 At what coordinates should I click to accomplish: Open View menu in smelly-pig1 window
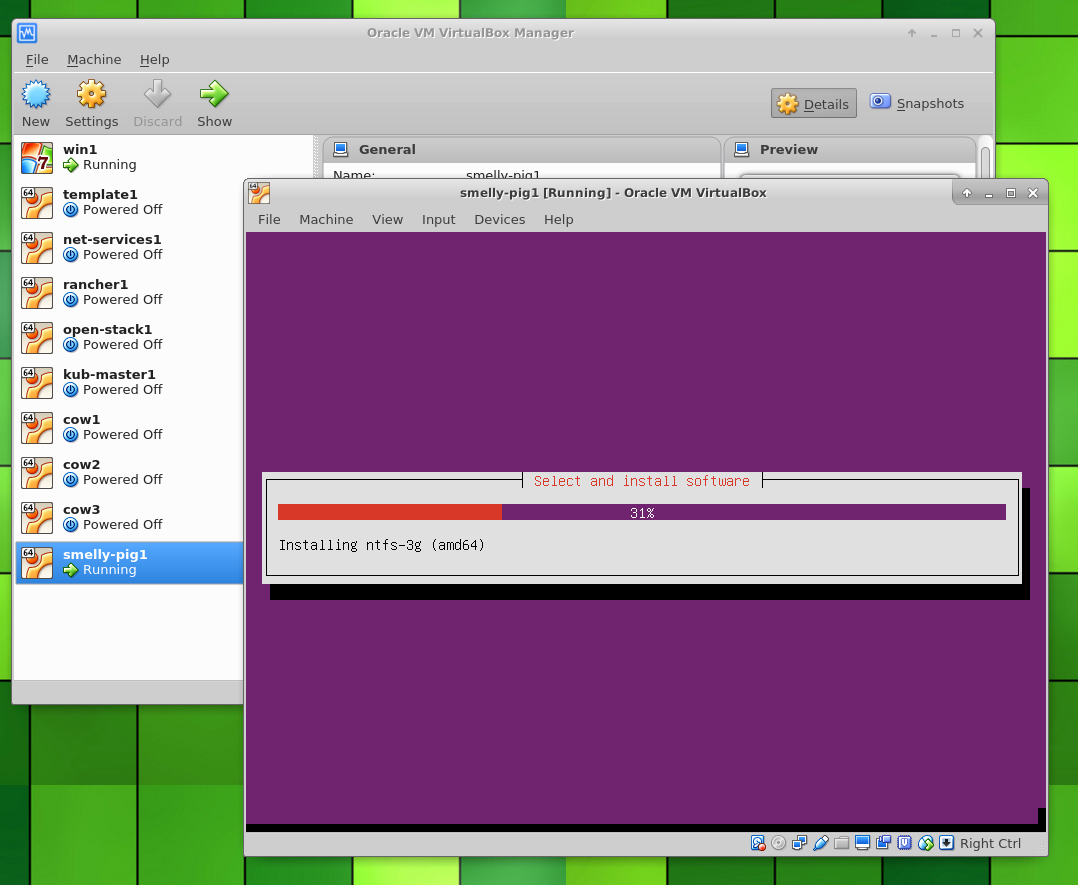(387, 219)
